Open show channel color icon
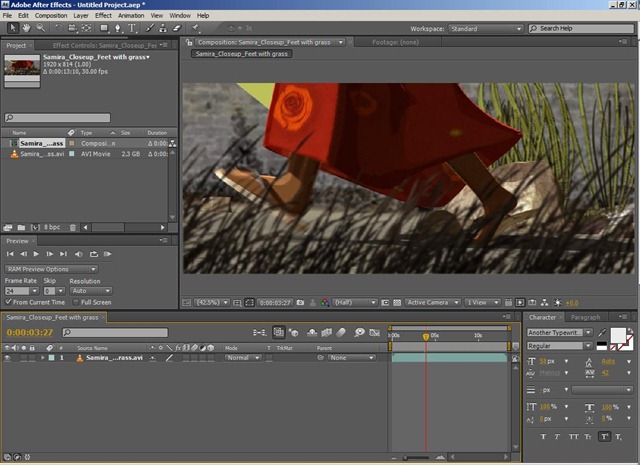The image size is (640, 465). (x=325, y=303)
